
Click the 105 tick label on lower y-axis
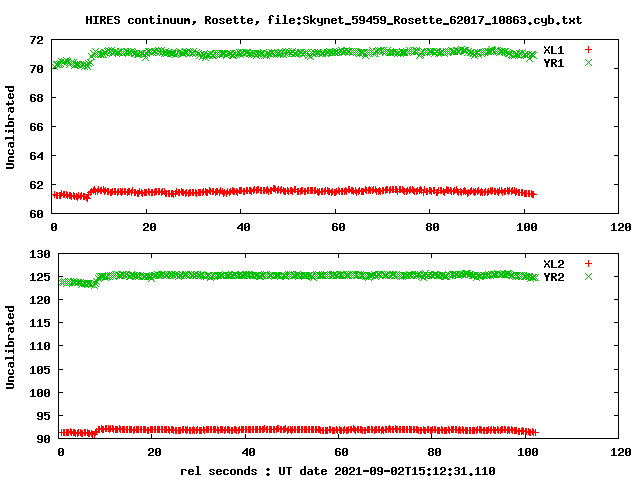(40, 370)
